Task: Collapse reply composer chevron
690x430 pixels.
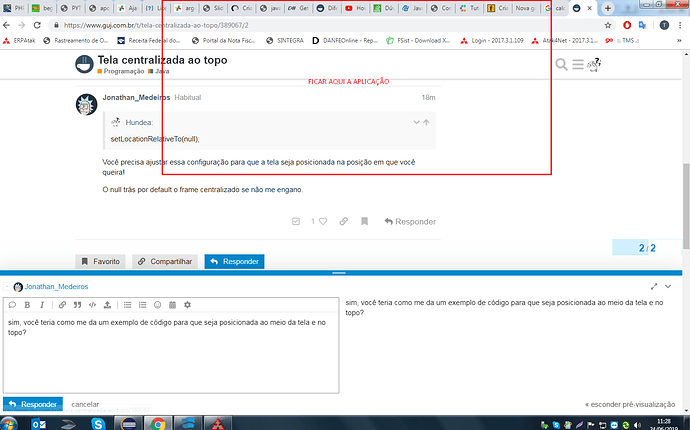Action: coord(668,287)
